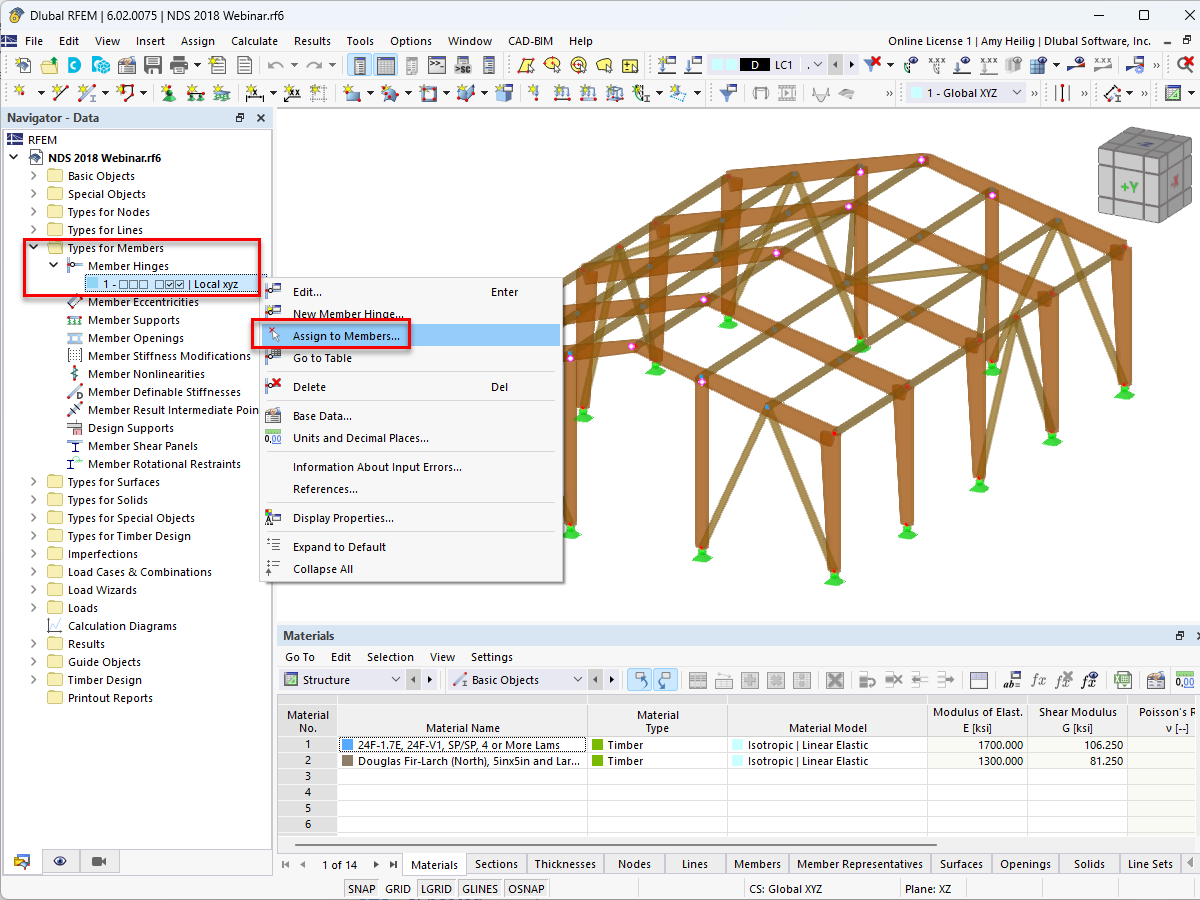Toggle GLINES in status bar

coord(480,888)
